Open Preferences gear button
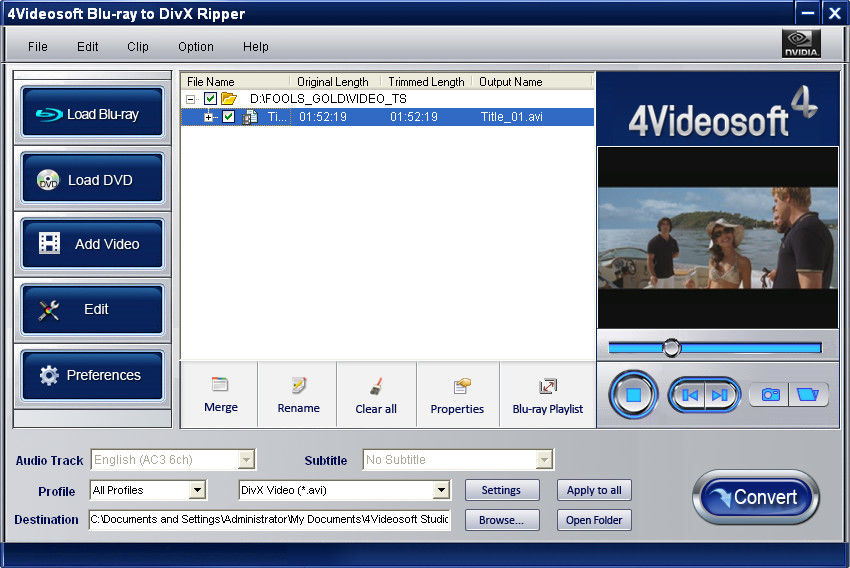Screen dimensions: 850x568 click(92, 375)
